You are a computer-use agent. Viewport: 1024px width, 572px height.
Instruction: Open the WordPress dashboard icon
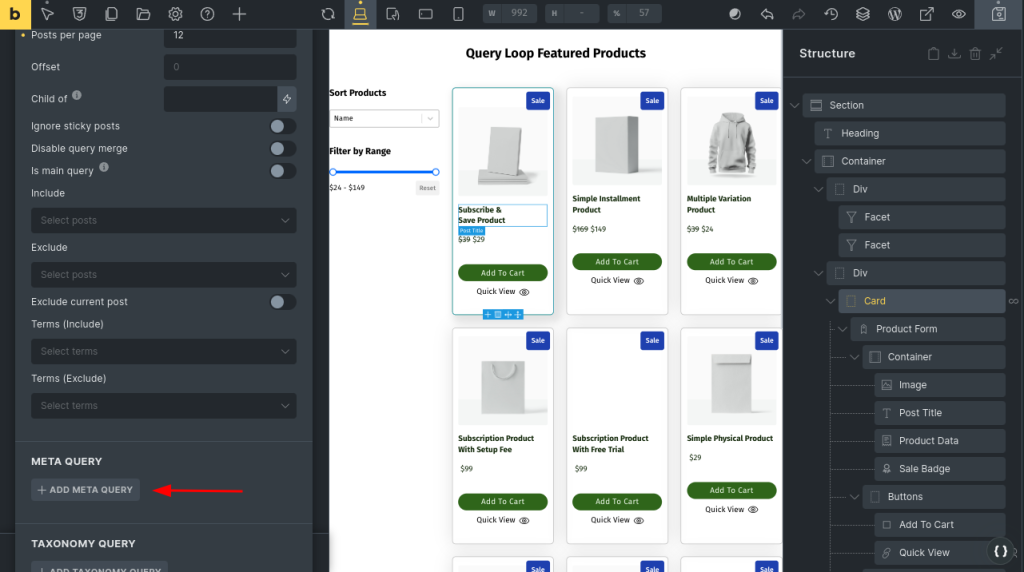[x=895, y=14]
